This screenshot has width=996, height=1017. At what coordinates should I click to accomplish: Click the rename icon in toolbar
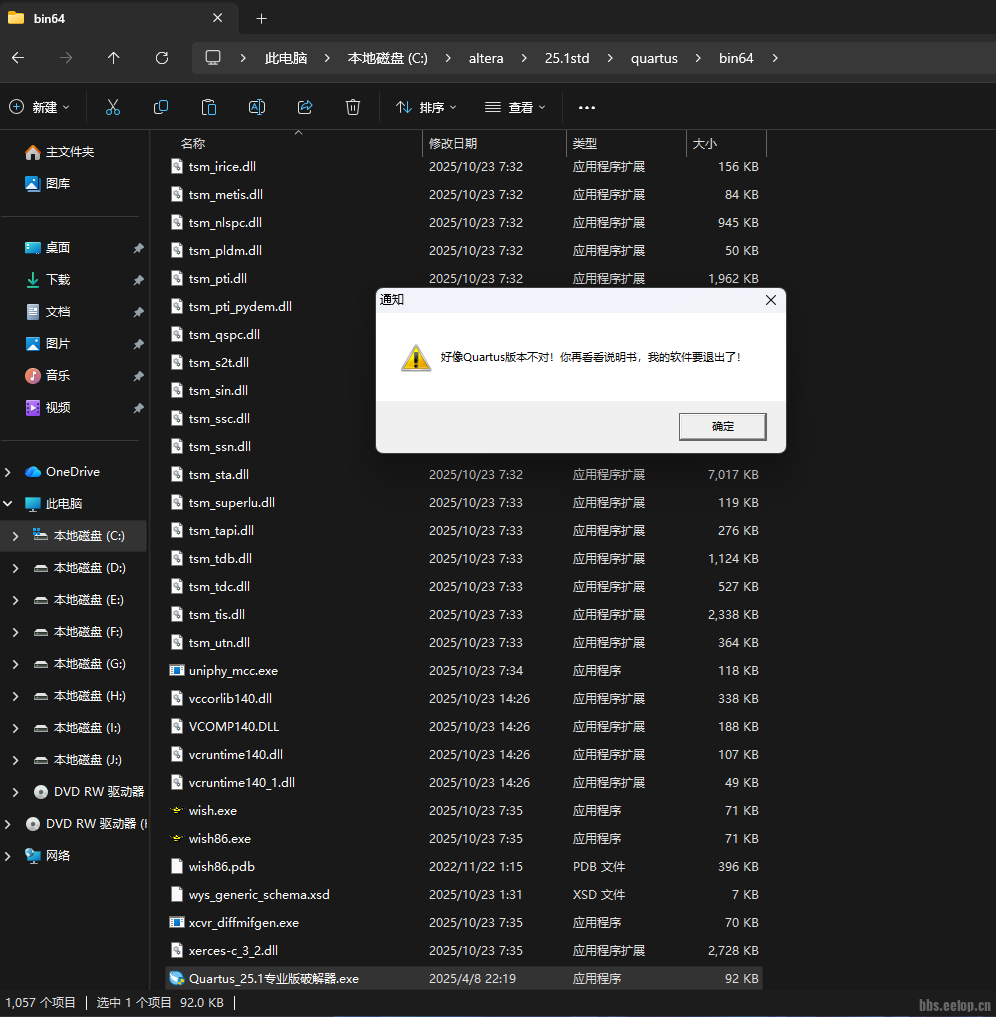[257, 107]
